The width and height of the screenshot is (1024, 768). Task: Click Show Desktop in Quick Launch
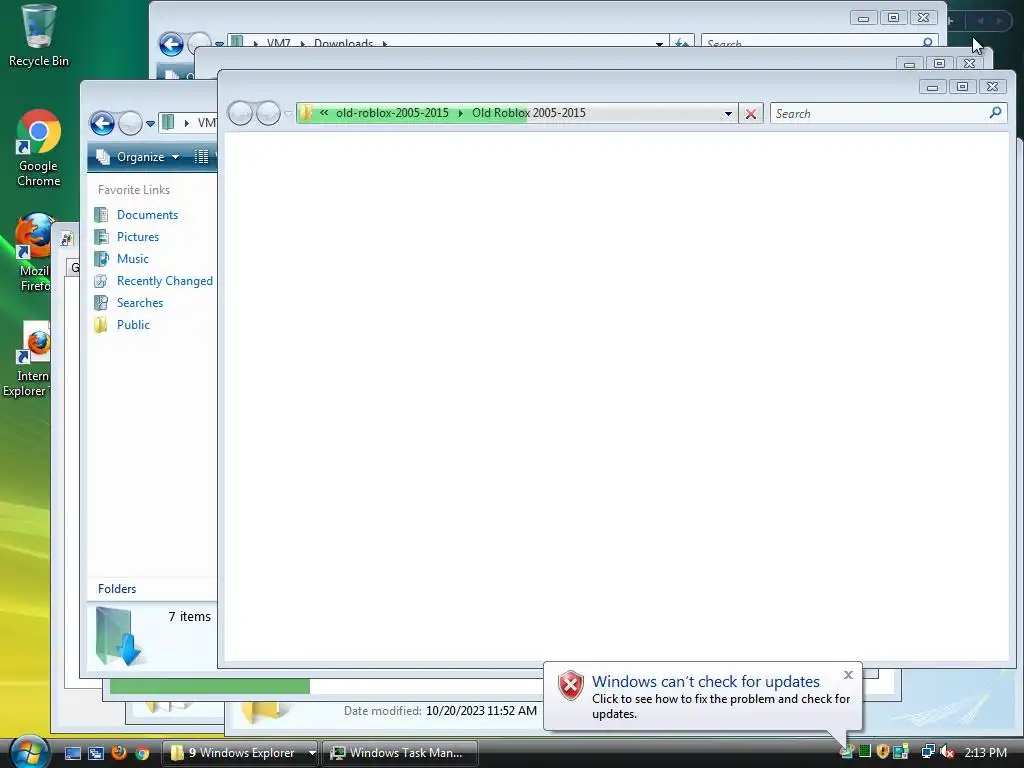pyautogui.click(x=72, y=753)
